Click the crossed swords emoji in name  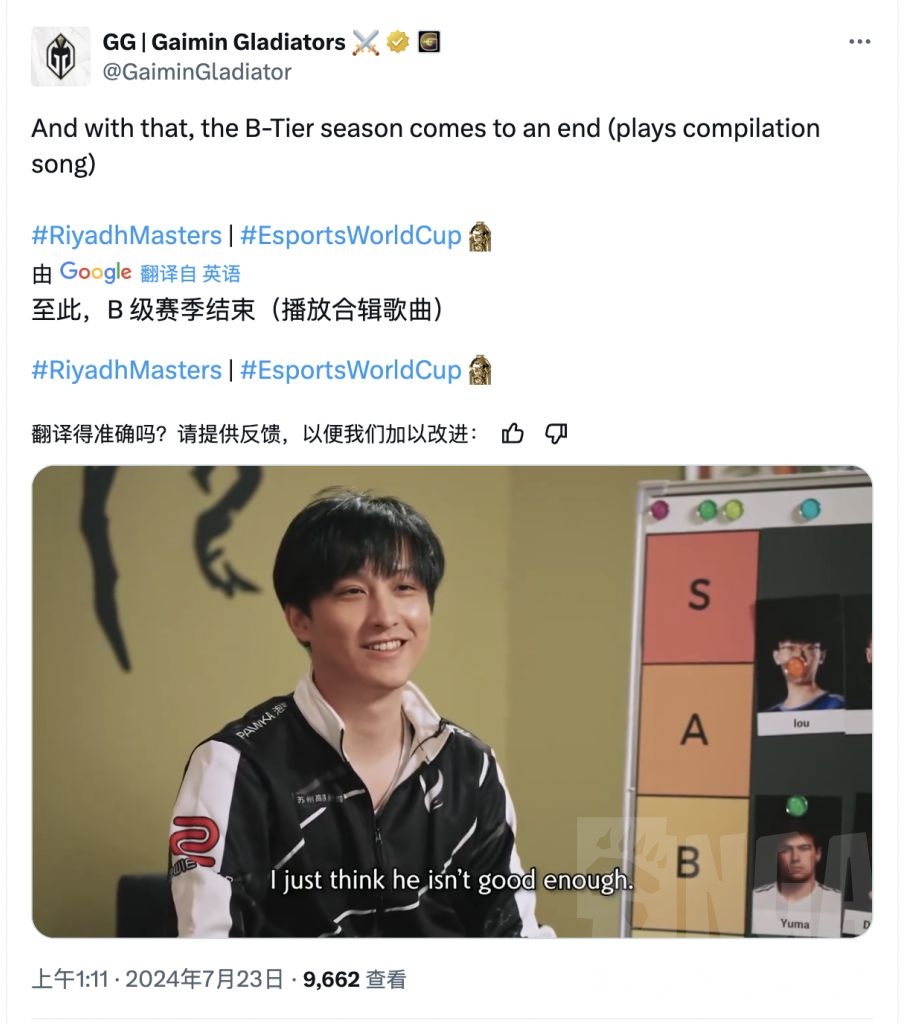(x=366, y=43)
